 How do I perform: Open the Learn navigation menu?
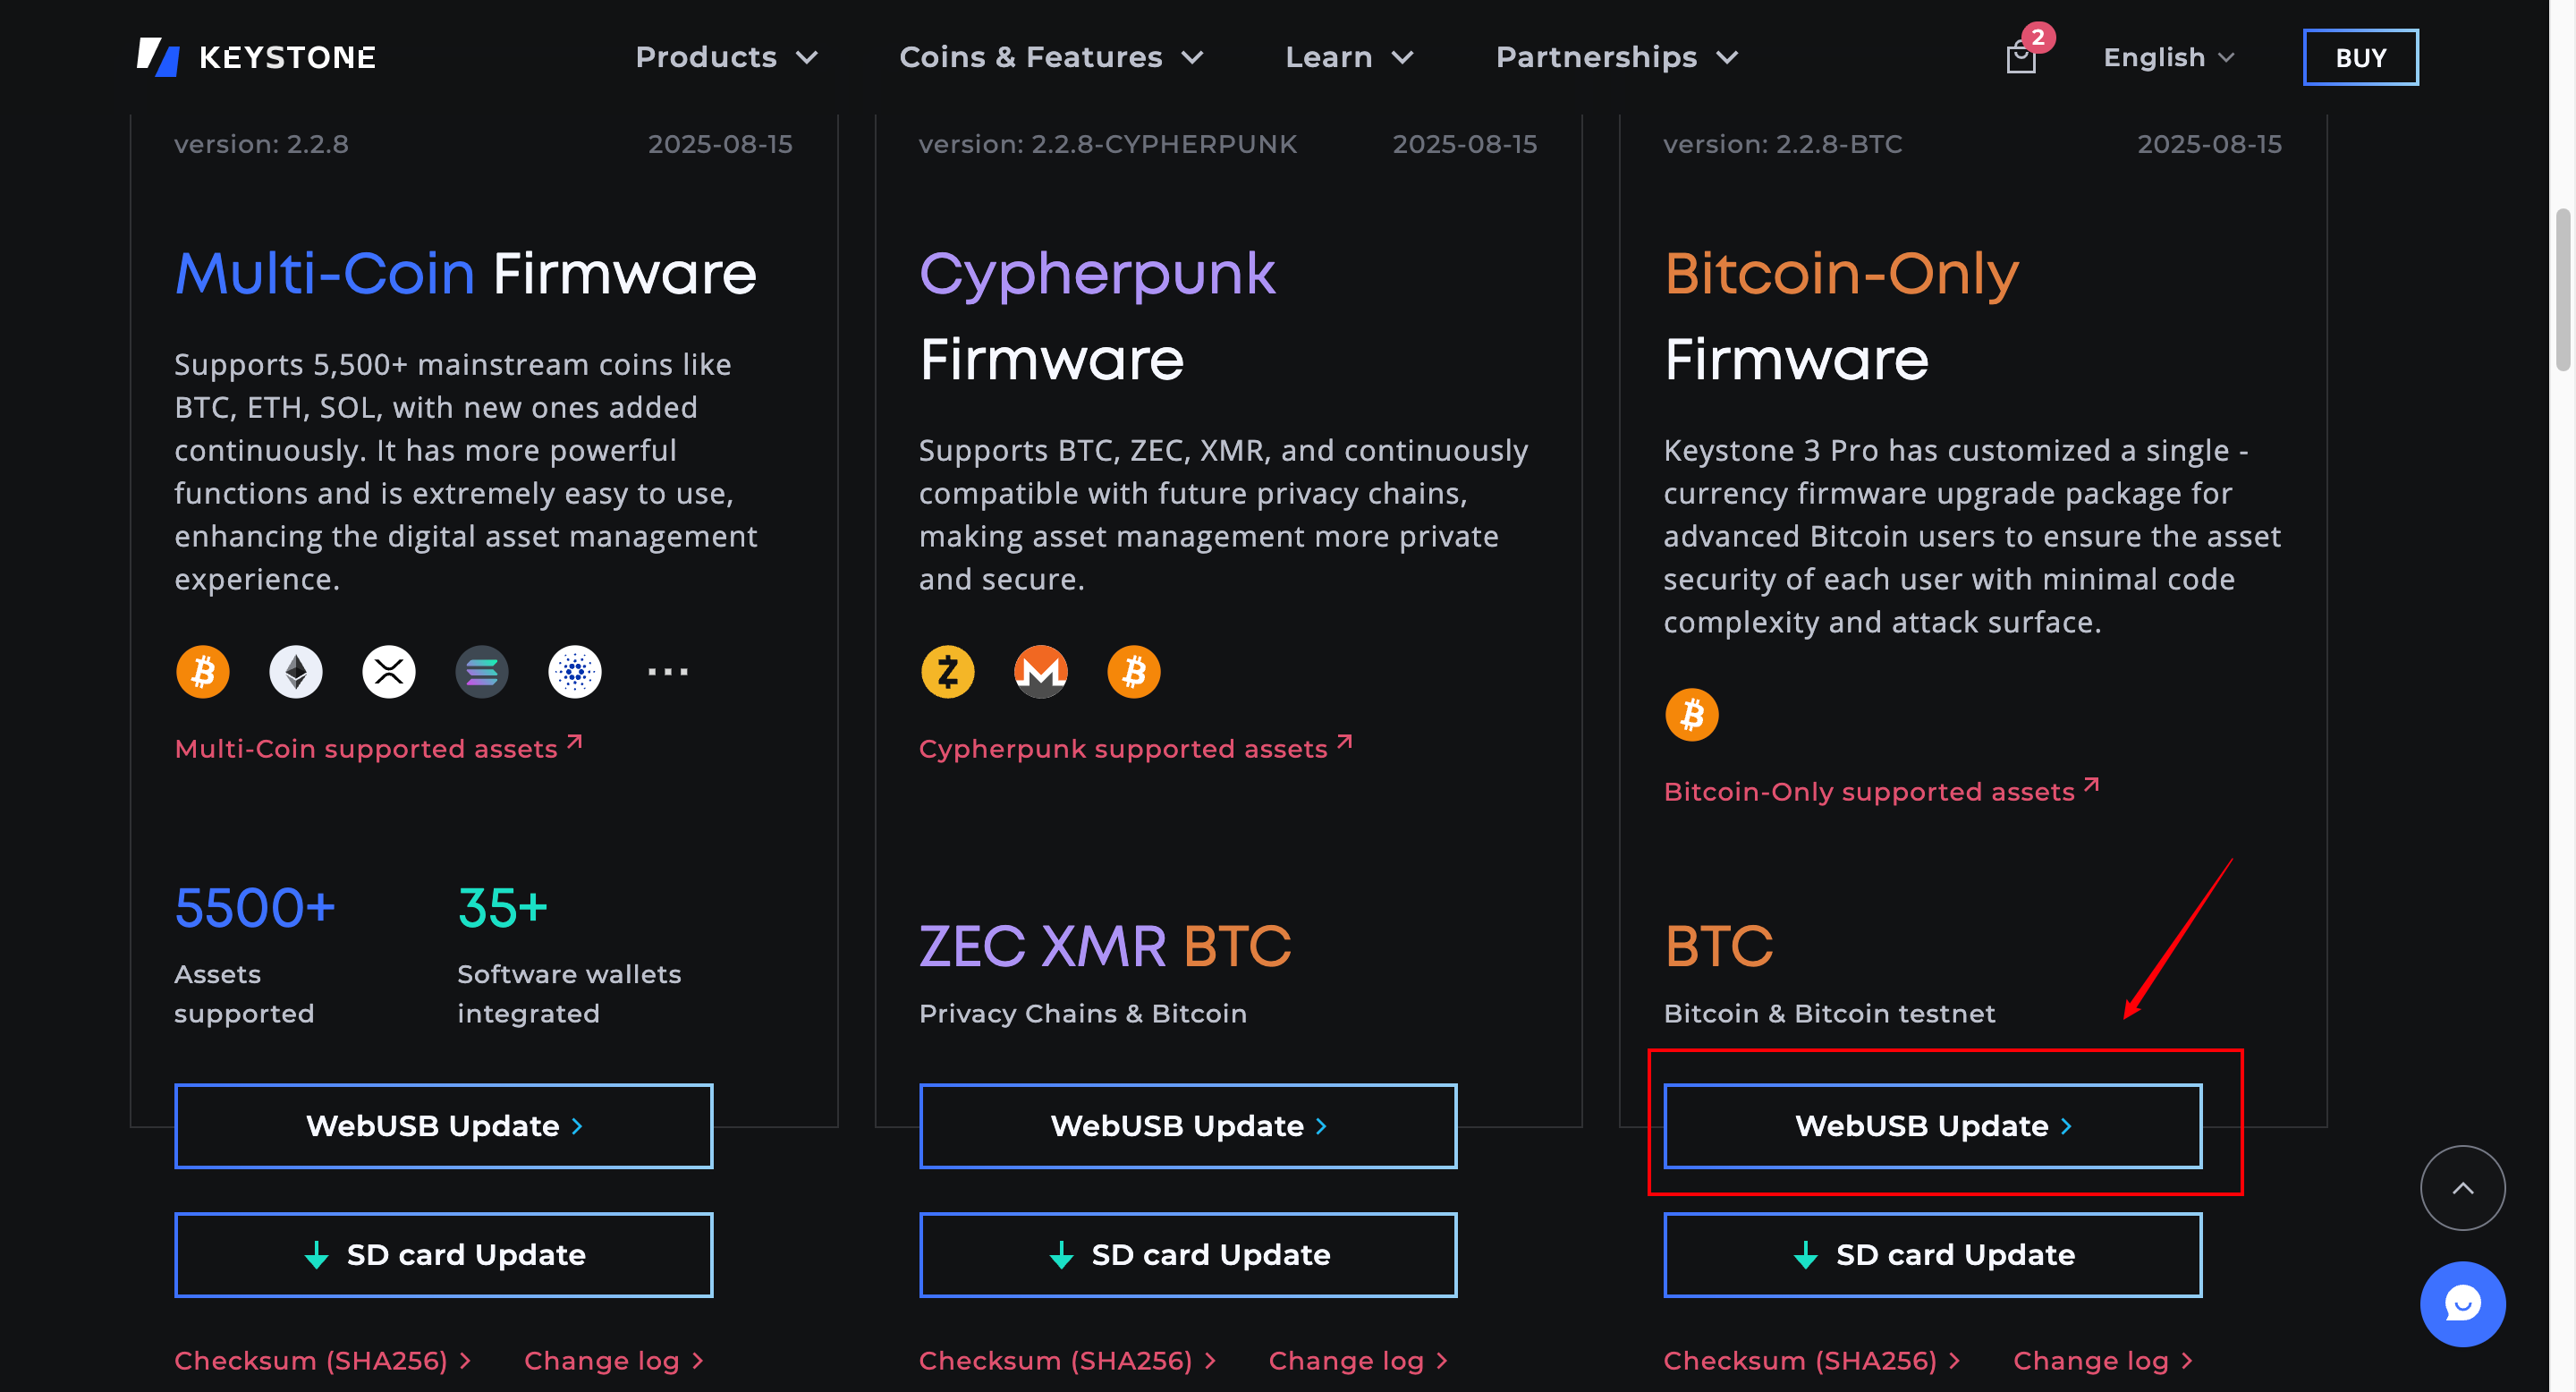1348,57
